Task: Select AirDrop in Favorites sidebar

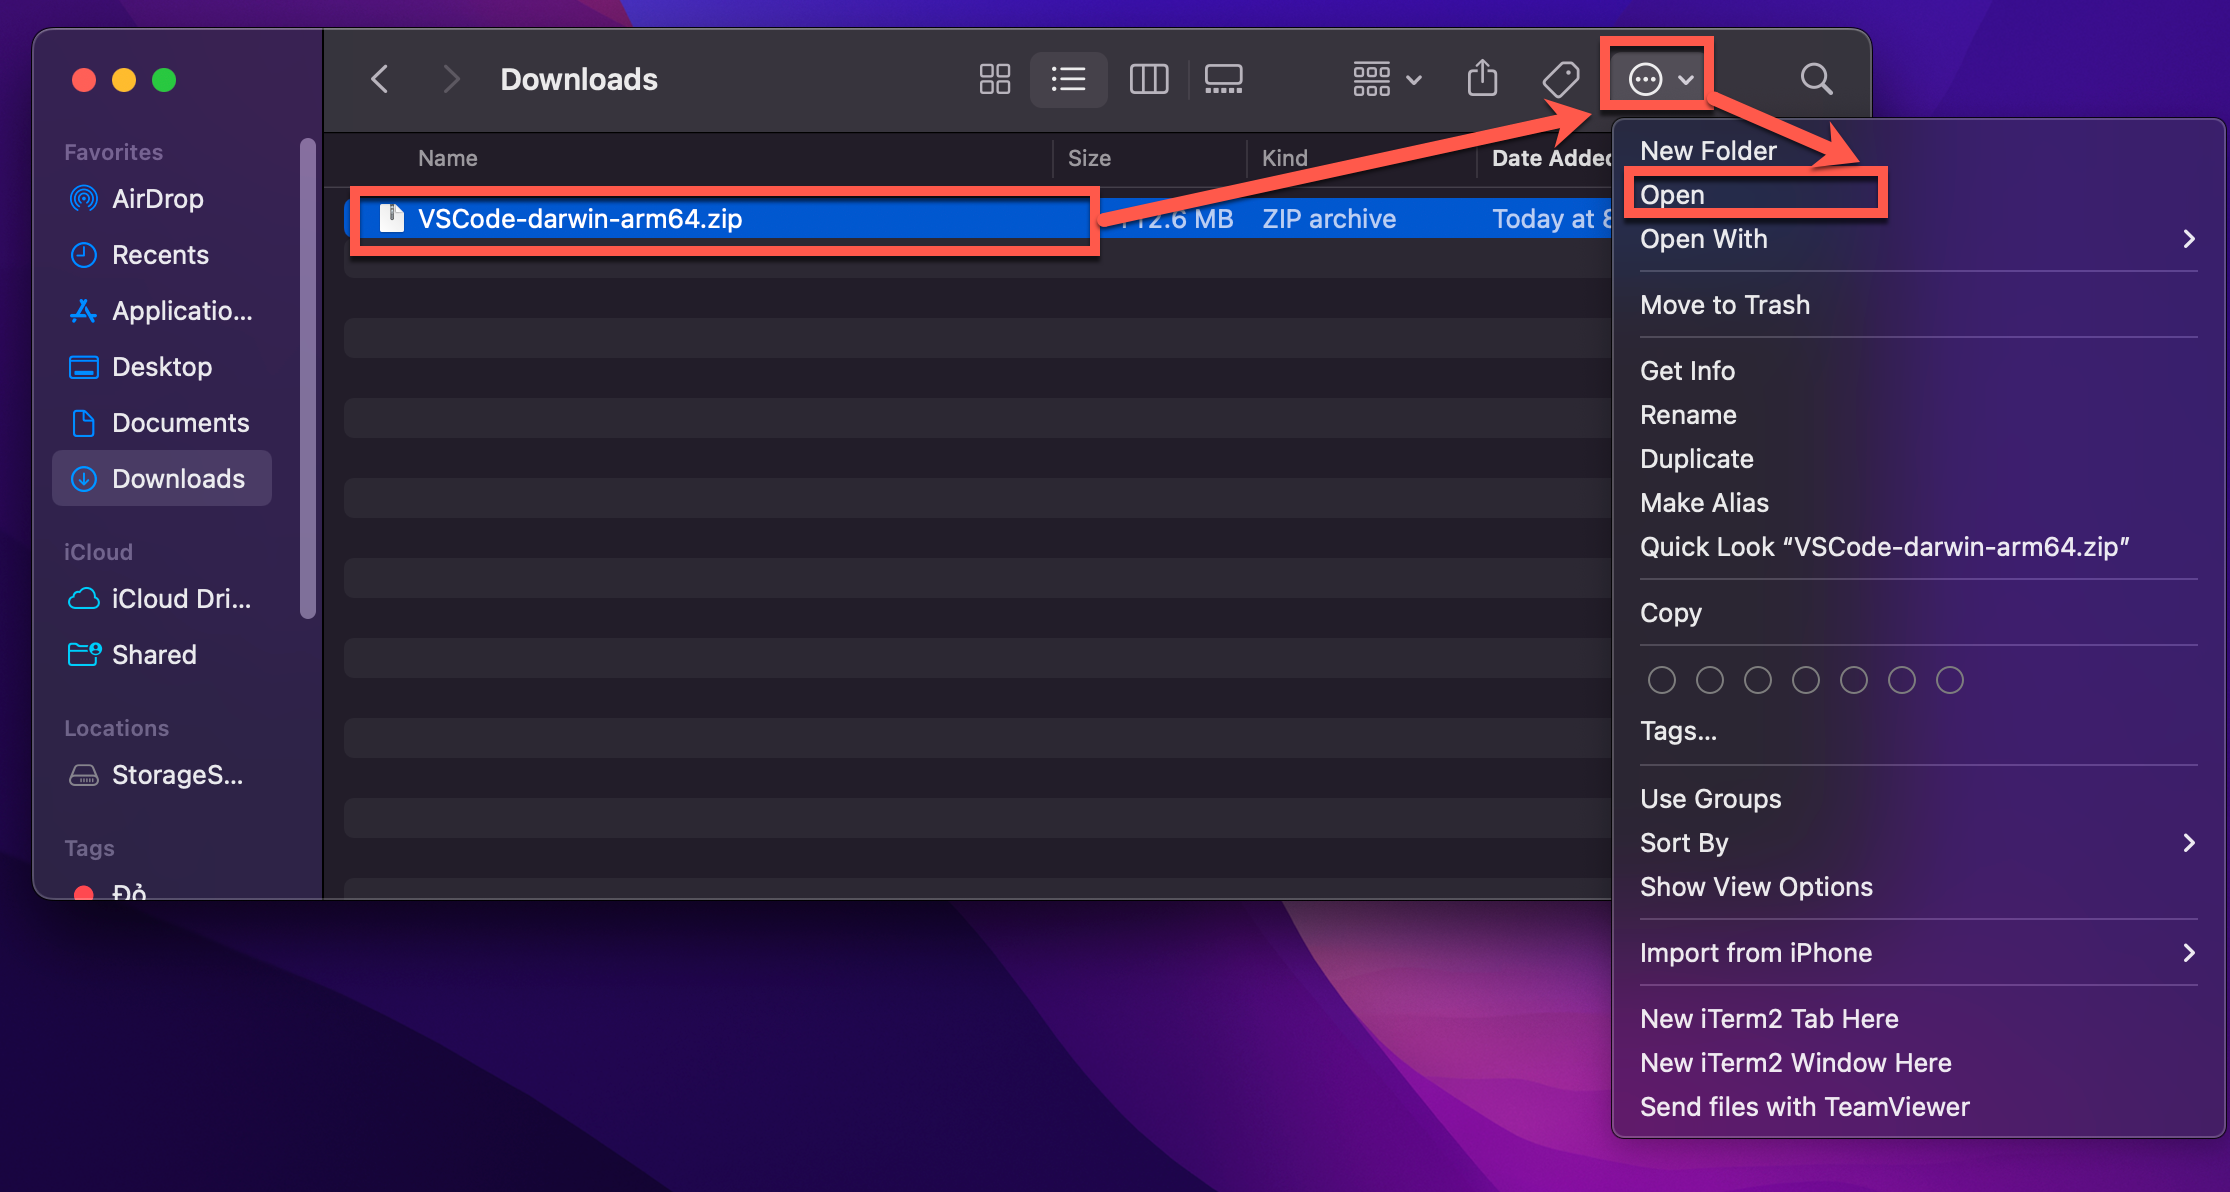Action: pos(158,195)
